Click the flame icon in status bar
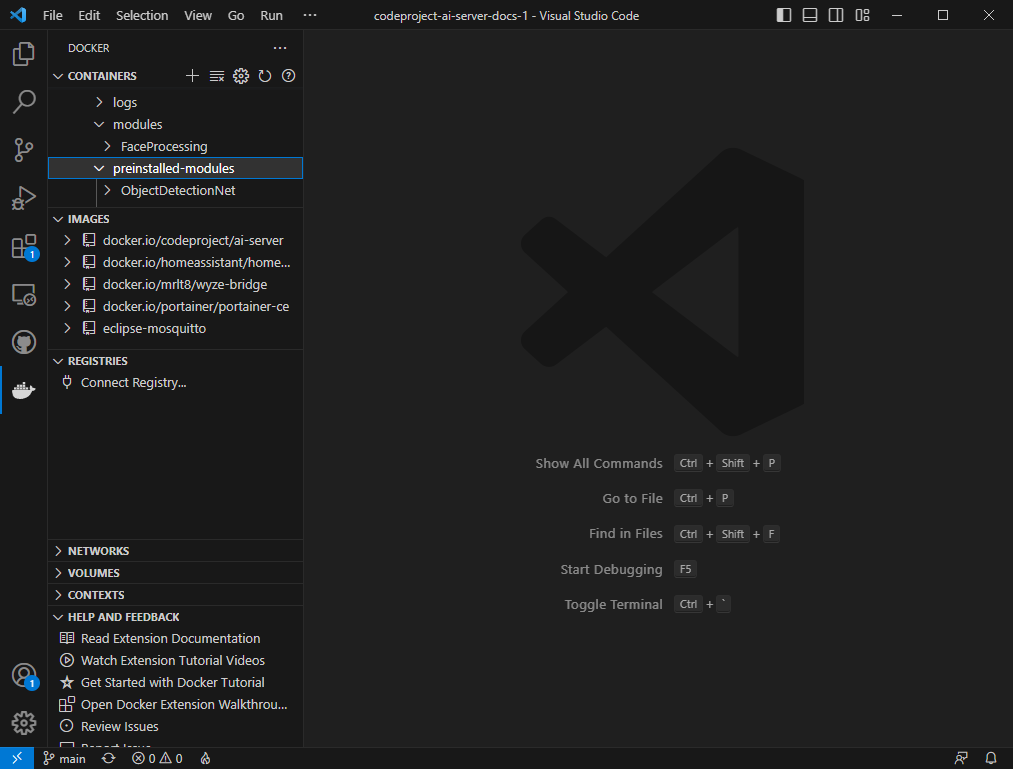Image resolution: width=1013 pixels, height=769 pixels. coord(205,759)
